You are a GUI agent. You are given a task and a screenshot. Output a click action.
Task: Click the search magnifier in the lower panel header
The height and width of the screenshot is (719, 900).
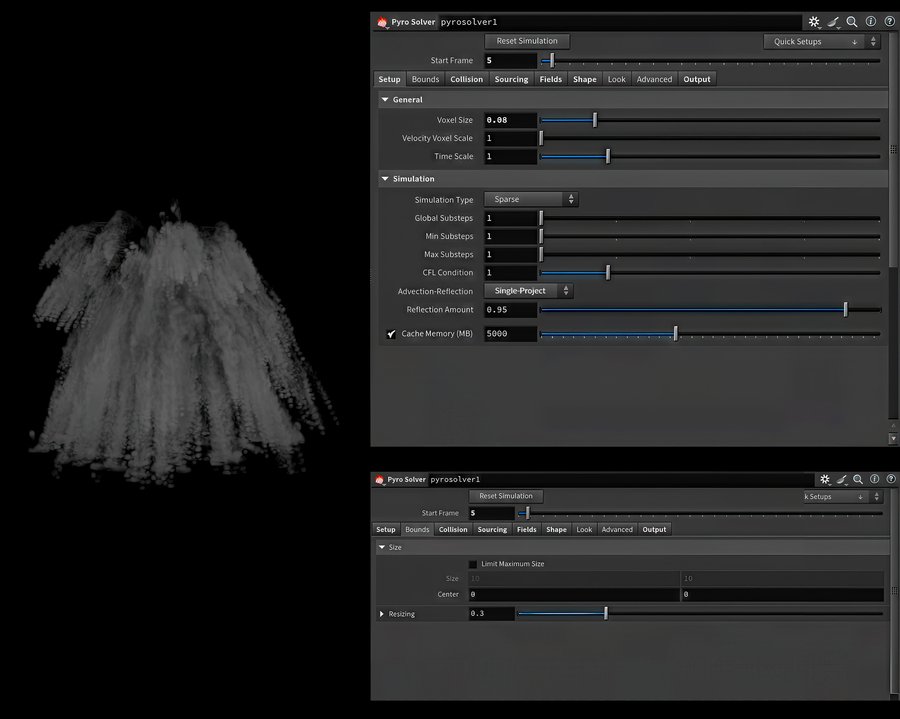tap(859, 480)
